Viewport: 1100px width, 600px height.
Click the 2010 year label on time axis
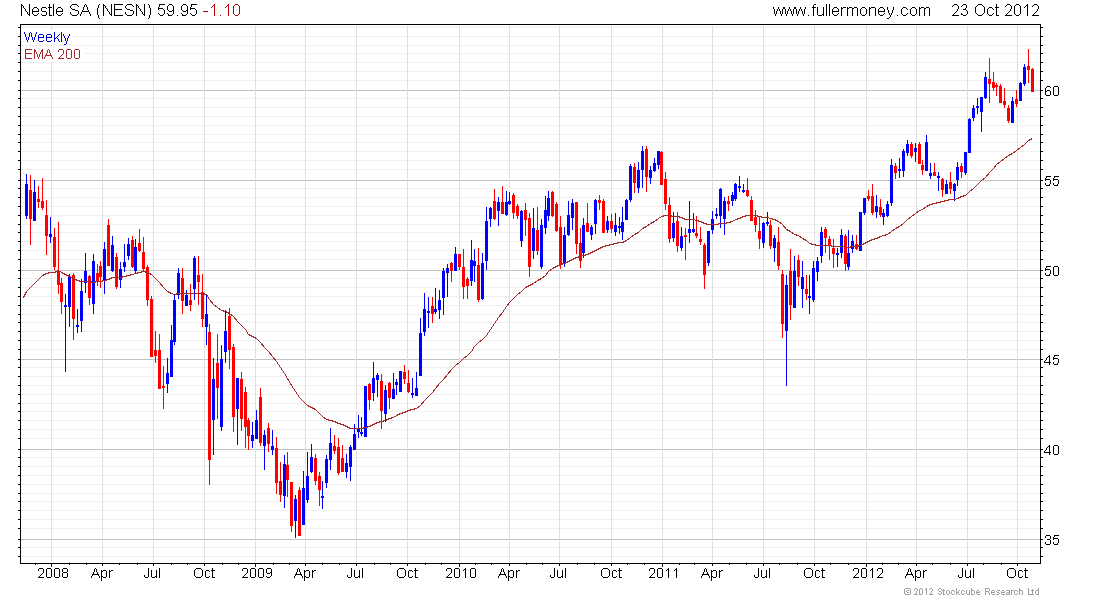460,573
